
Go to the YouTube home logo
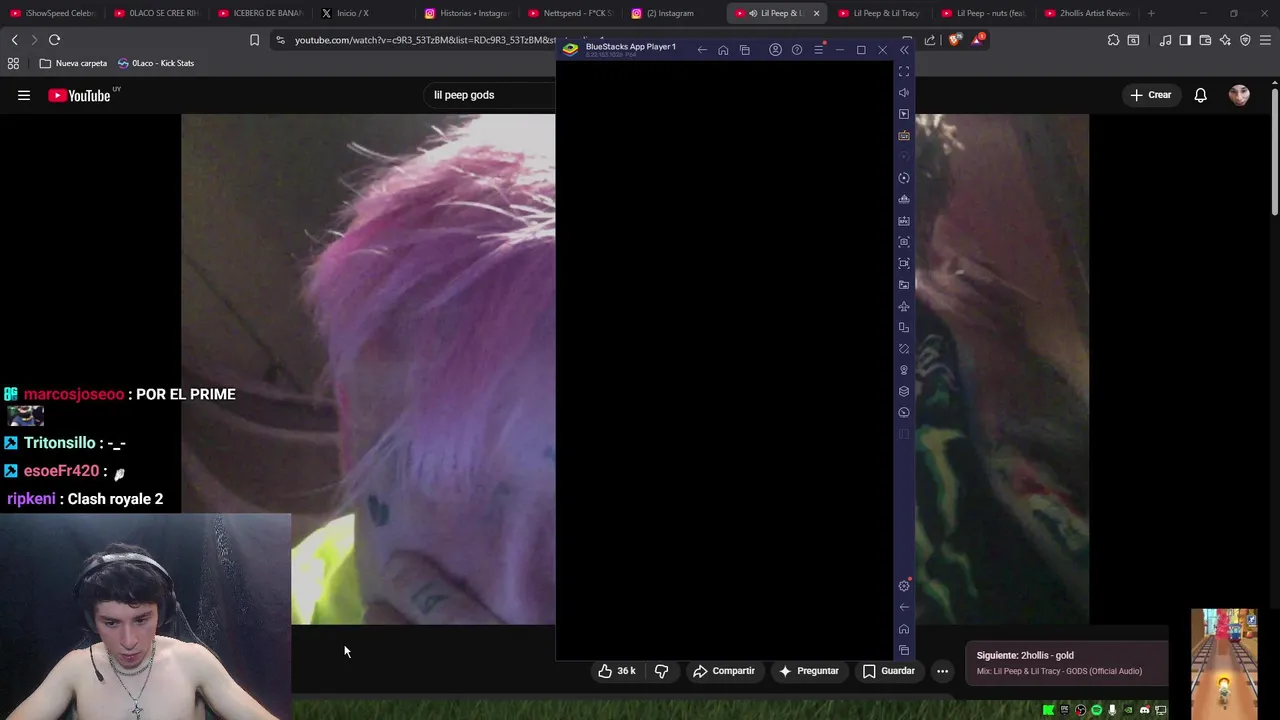79,95
